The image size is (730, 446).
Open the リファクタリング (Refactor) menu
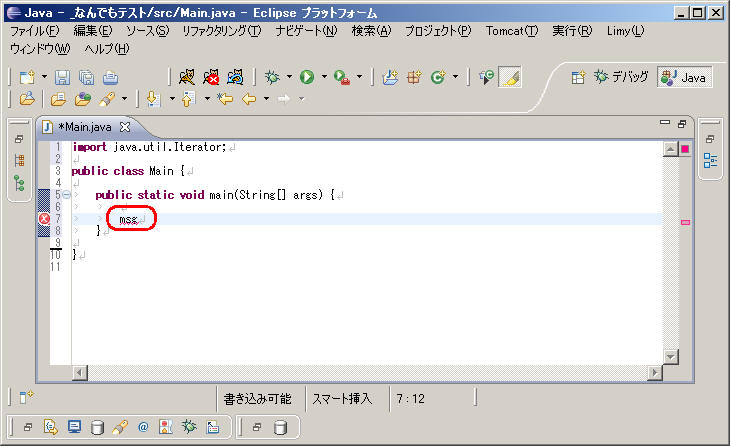221,31
